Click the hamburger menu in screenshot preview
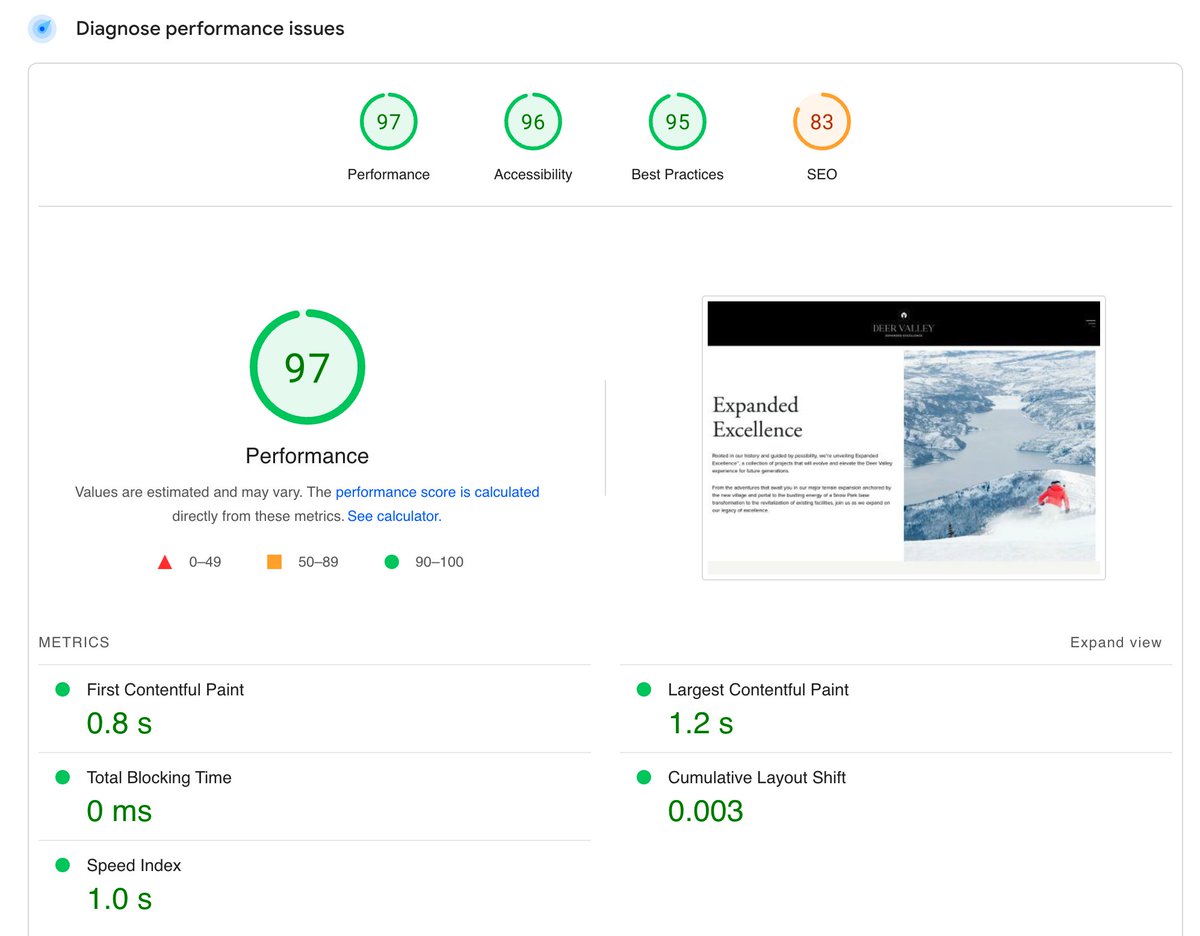Image resolution: width=1200 pixels, height=936 pixels. tap(1091, 323)
